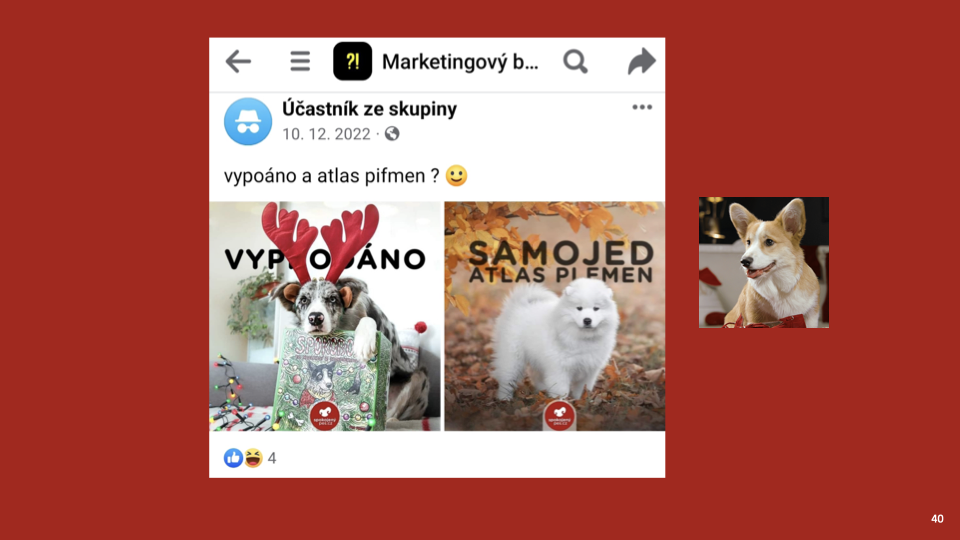Screen dimensions: 960x540
Task: Click the globe public-visibility icon
Action: point(392,133)
